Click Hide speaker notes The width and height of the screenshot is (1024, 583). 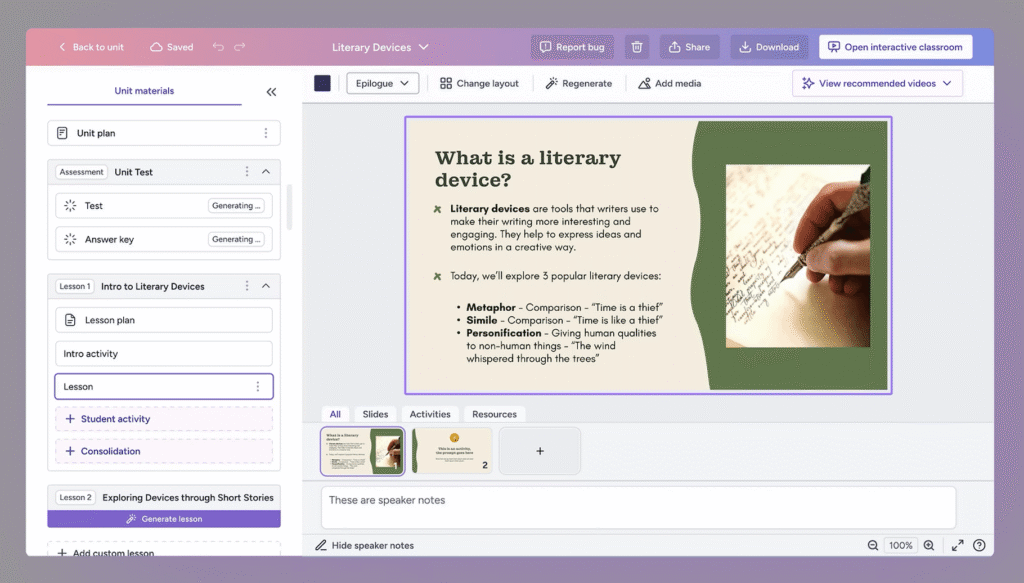(x=364, y=545)
